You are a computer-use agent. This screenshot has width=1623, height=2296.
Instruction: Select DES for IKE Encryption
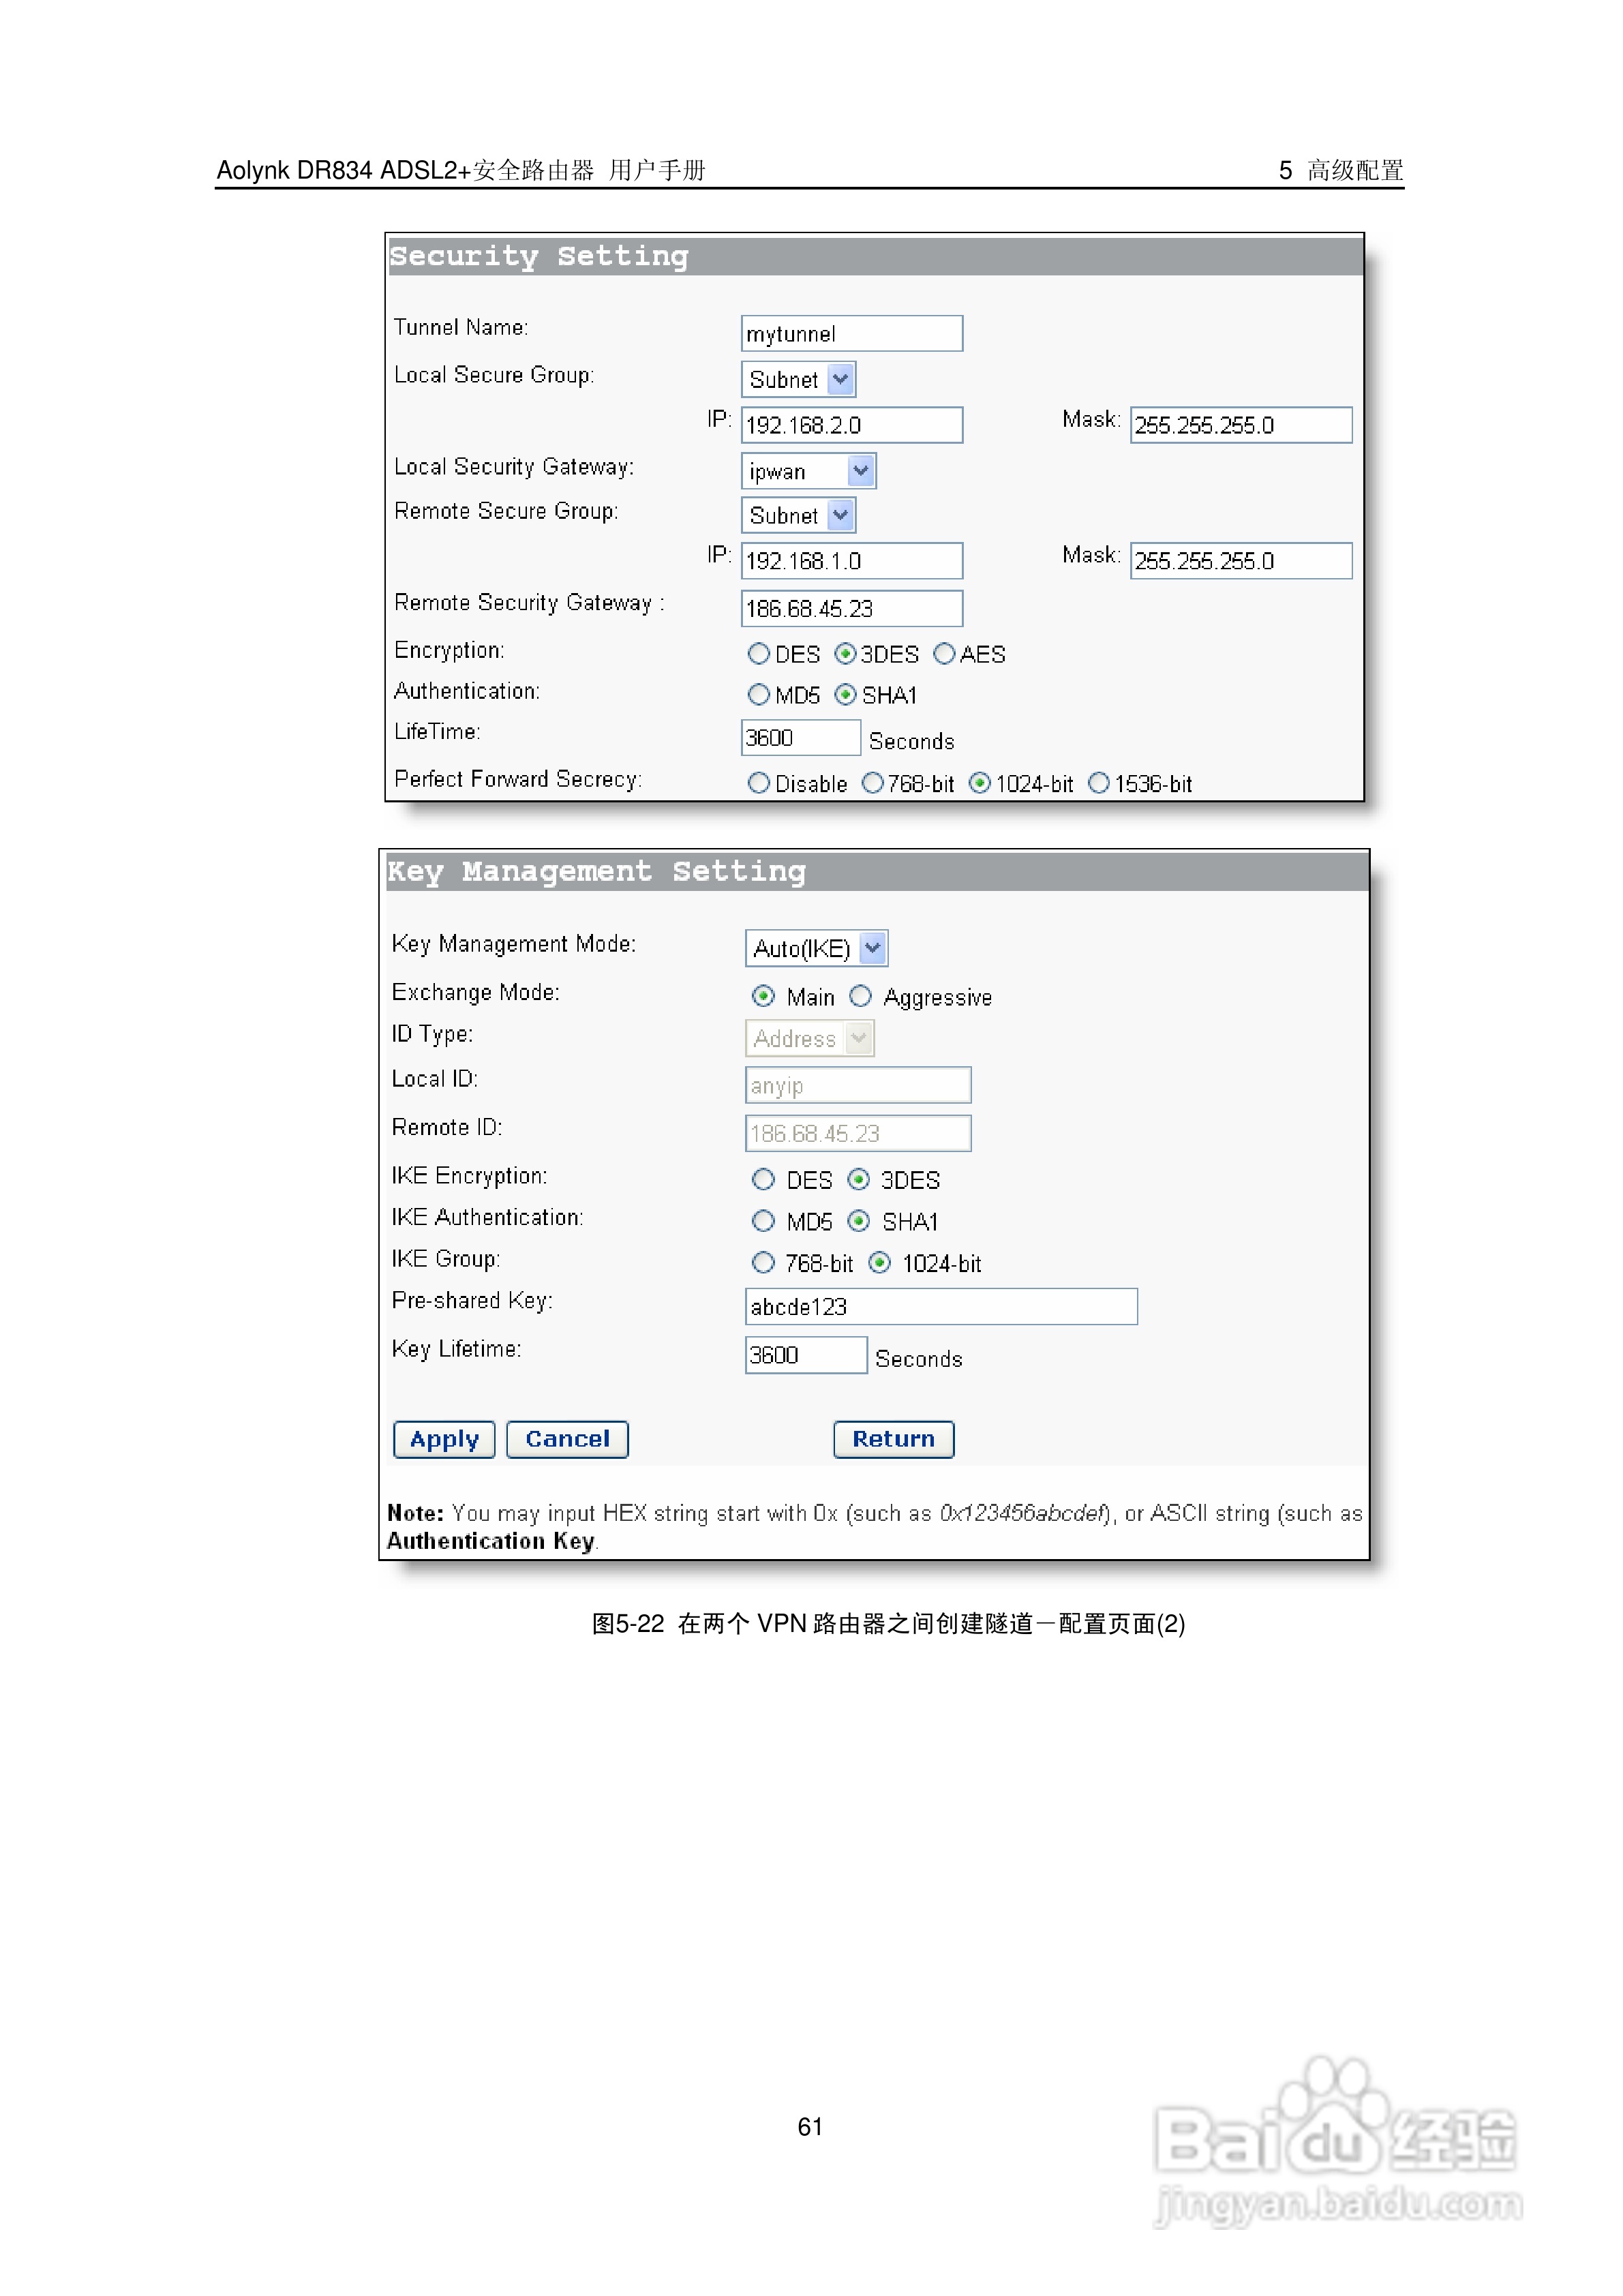pos(763,1180)
